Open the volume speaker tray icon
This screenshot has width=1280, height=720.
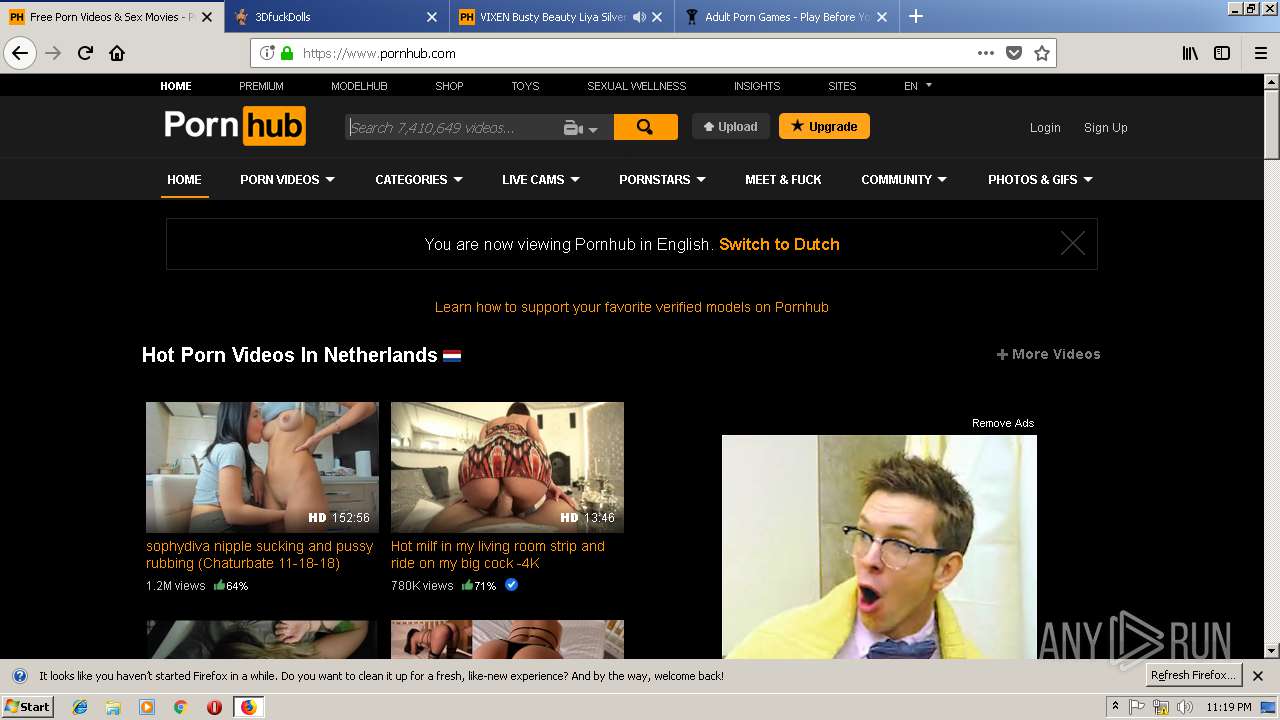(1185, 707)
